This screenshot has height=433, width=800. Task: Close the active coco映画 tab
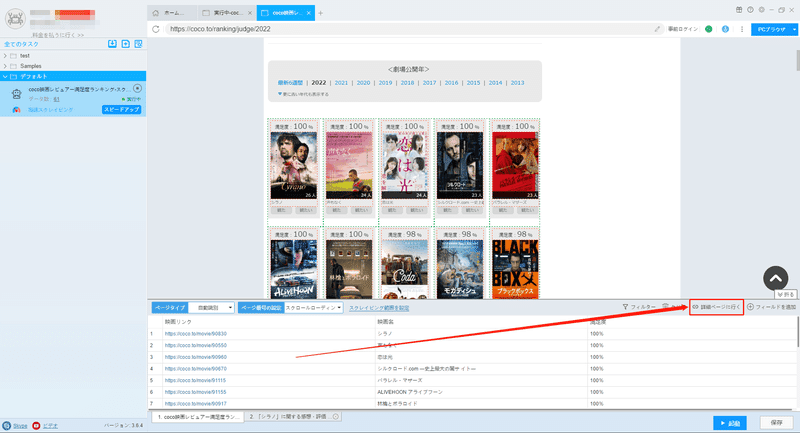(x=309, y=13)
